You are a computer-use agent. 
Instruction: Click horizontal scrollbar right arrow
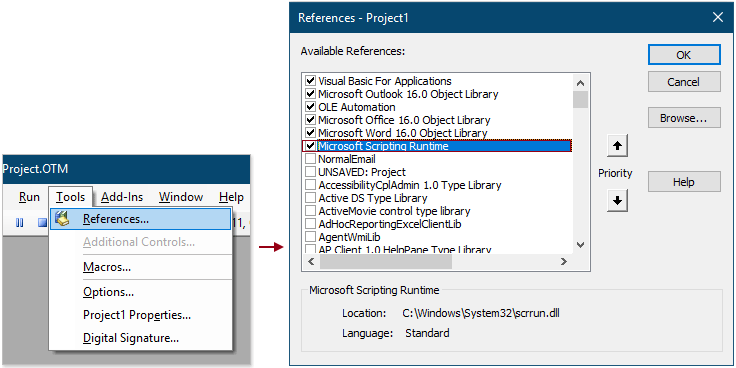pyautogui.click(x=564, y=261)
